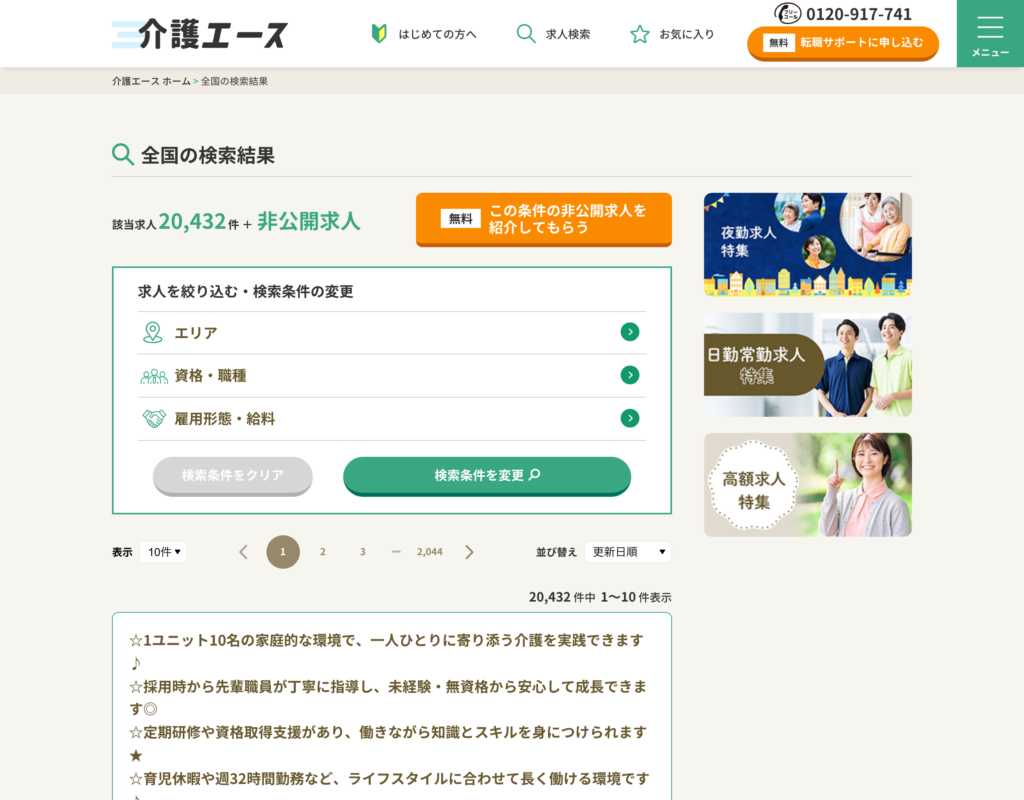Click 転職サポートに申し込む orange button

coord(843,43)
